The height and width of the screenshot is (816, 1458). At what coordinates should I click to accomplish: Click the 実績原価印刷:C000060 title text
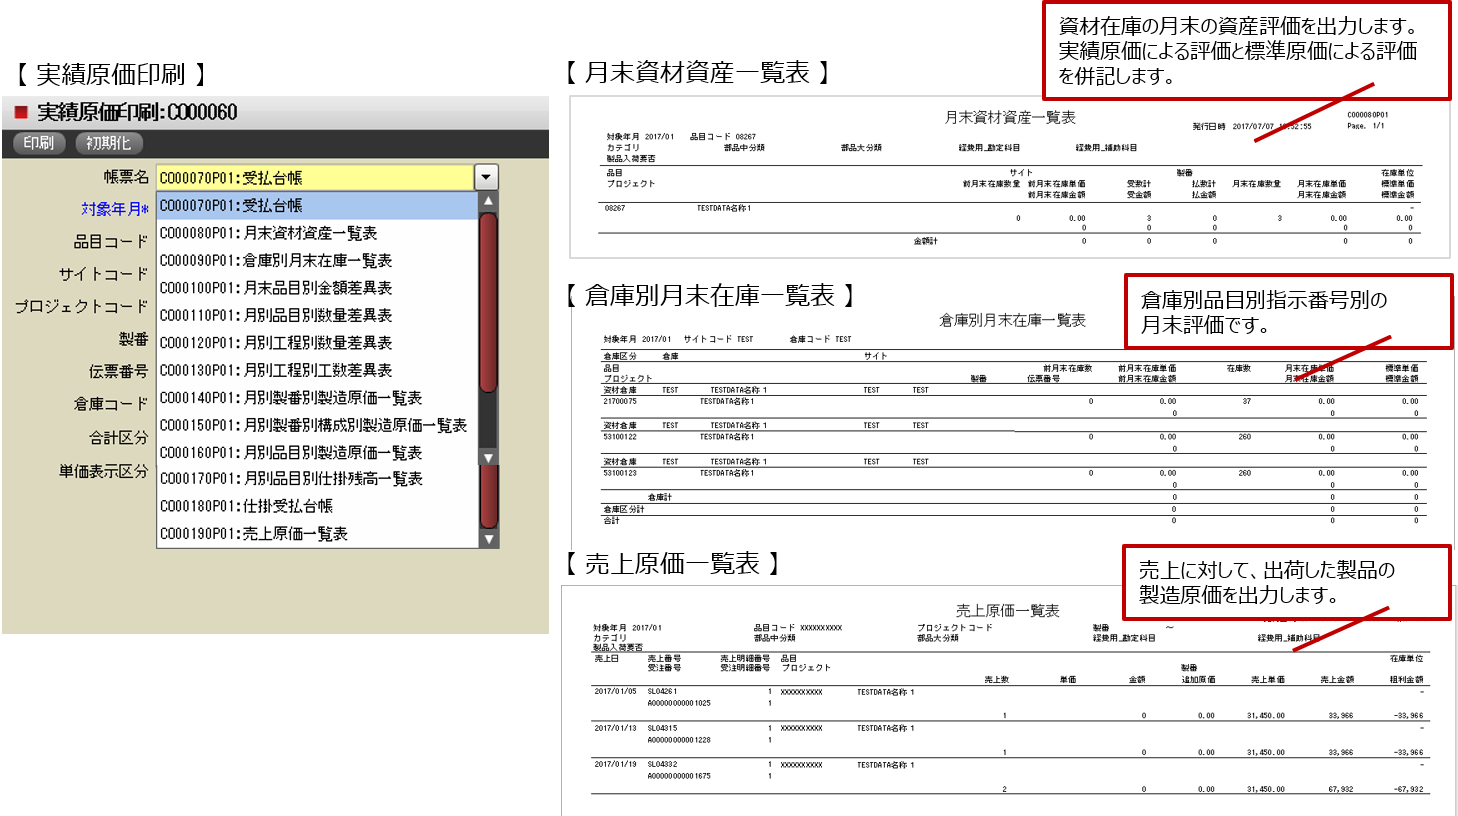click(x=137, y=112)
